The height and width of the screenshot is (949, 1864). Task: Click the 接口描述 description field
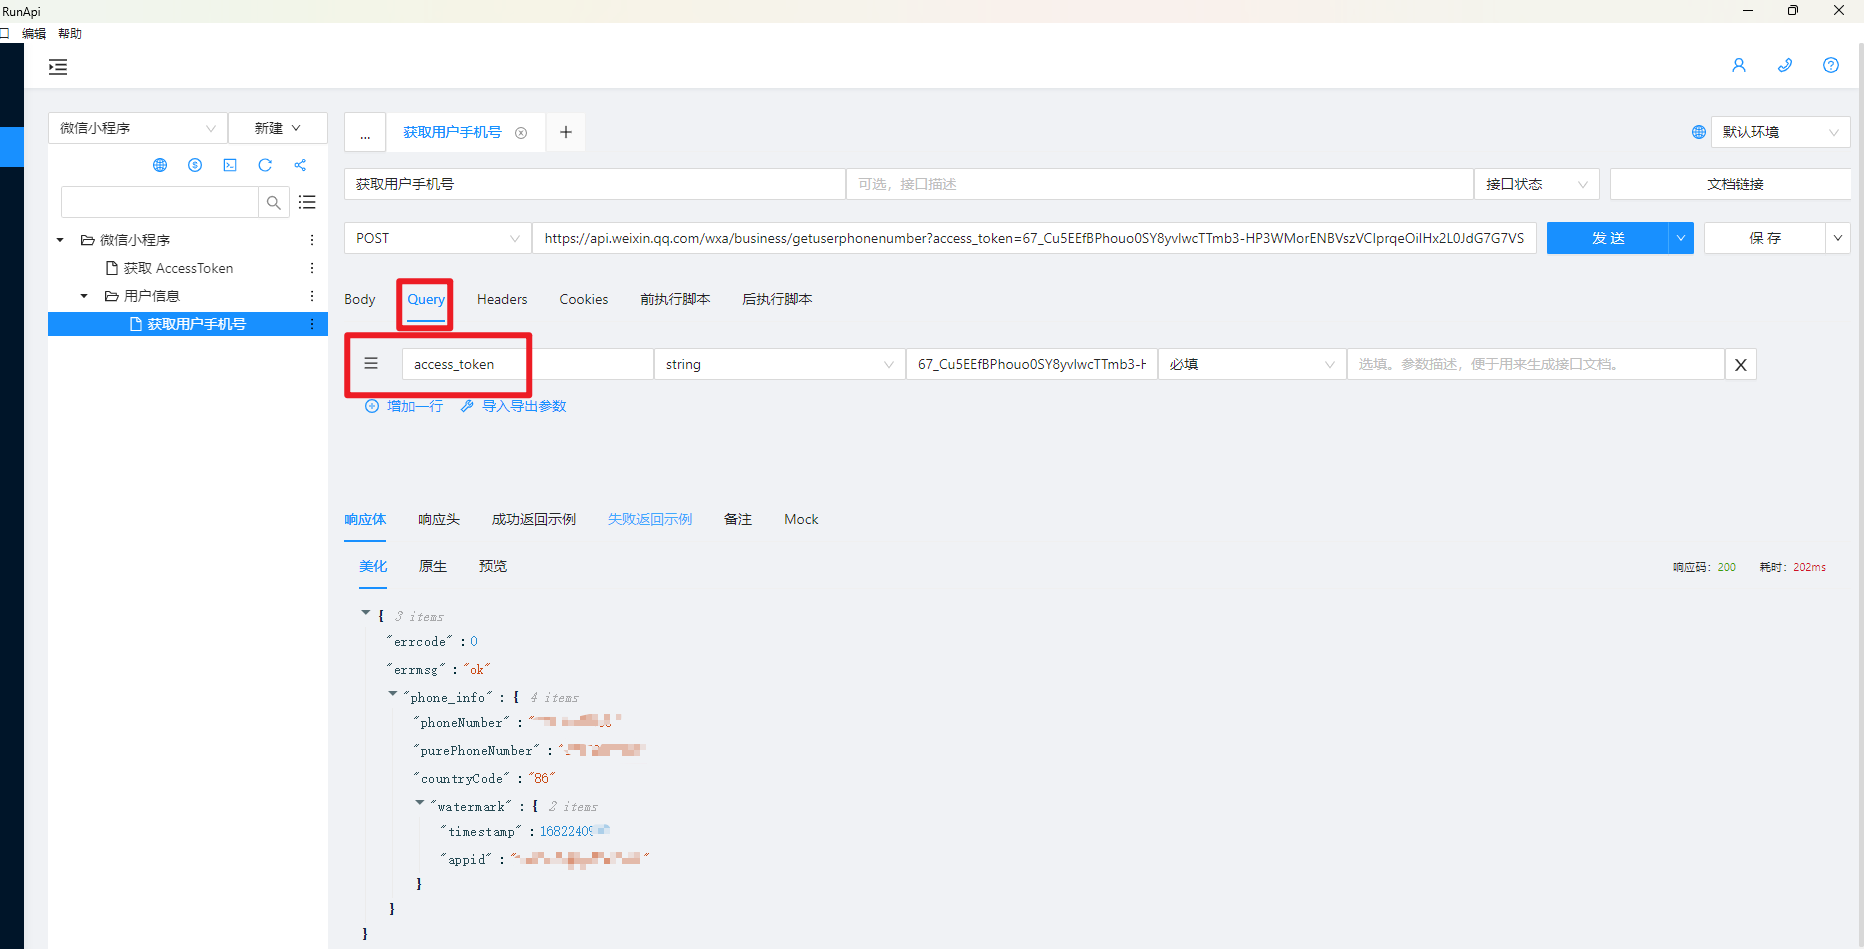(1160, 184)
